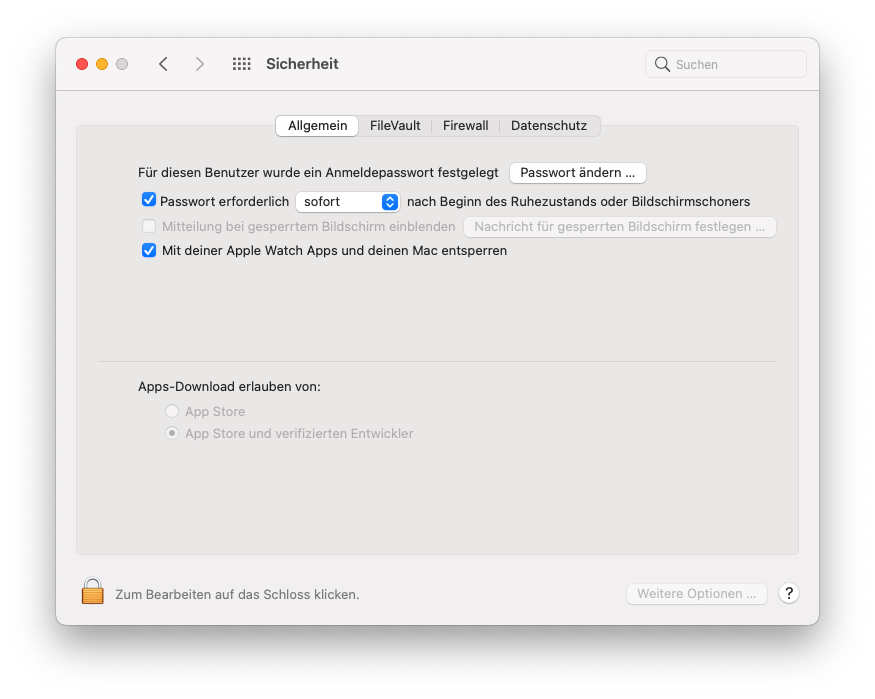Image resolution: width=875 pixels, height=699 pixels.
Task: Open the help question mark button
Action: coord(788,593)
